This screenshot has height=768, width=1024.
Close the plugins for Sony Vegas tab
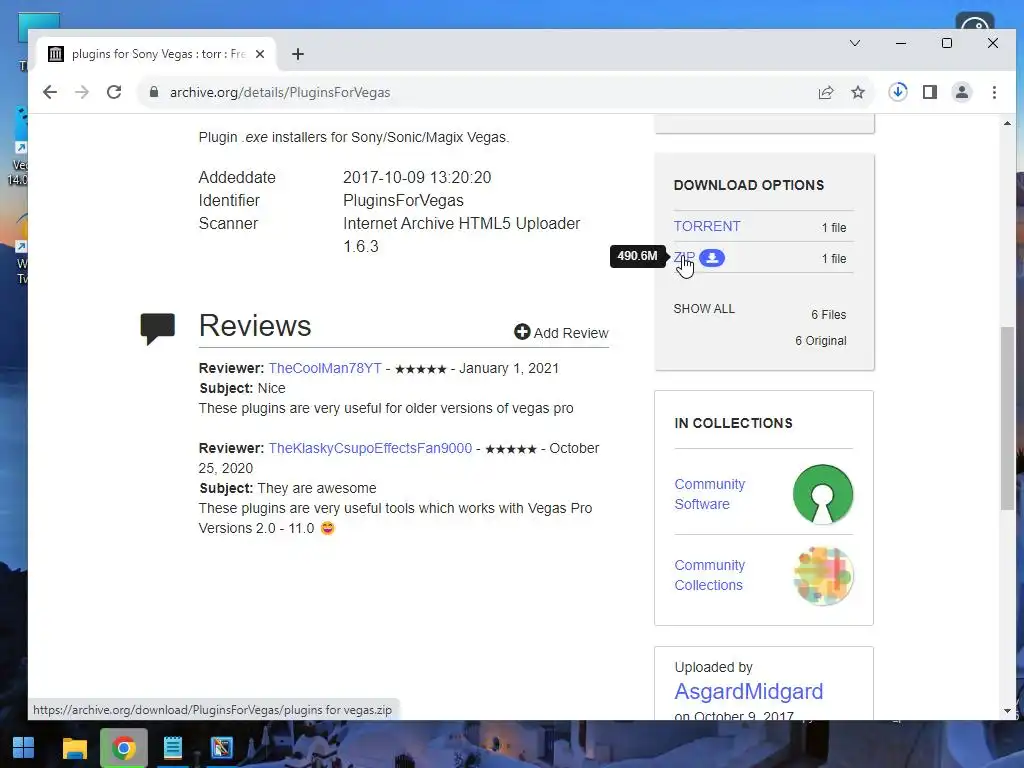pos(260,54)
